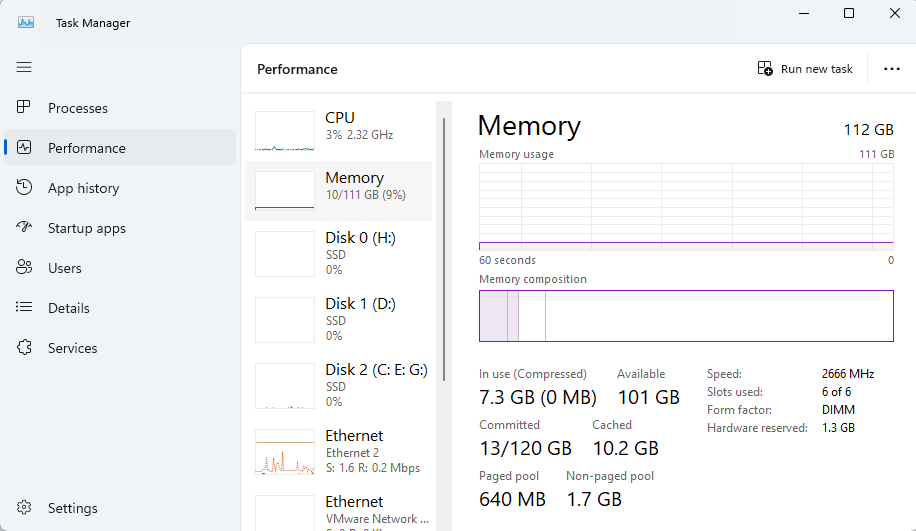Click the Available value 101 GB
This screenshot has height=531, width=916.
648,397
